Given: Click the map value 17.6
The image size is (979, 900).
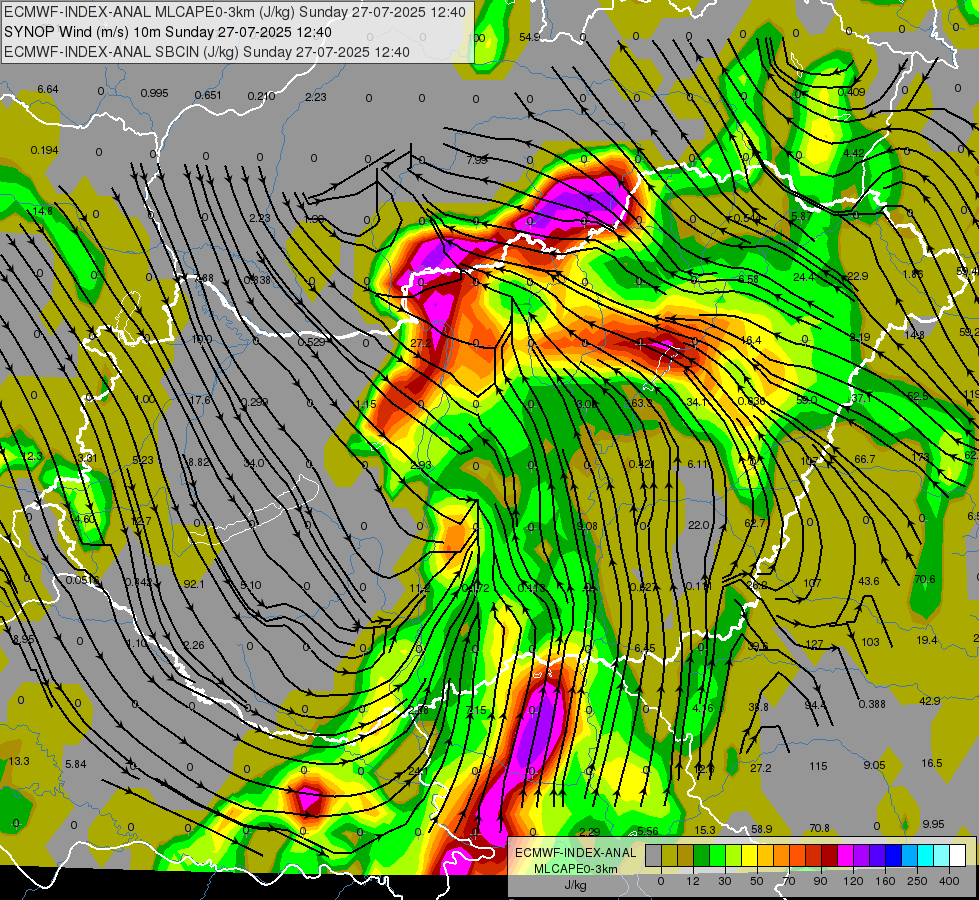Looking at the screenshot, I should coord(200,400).
